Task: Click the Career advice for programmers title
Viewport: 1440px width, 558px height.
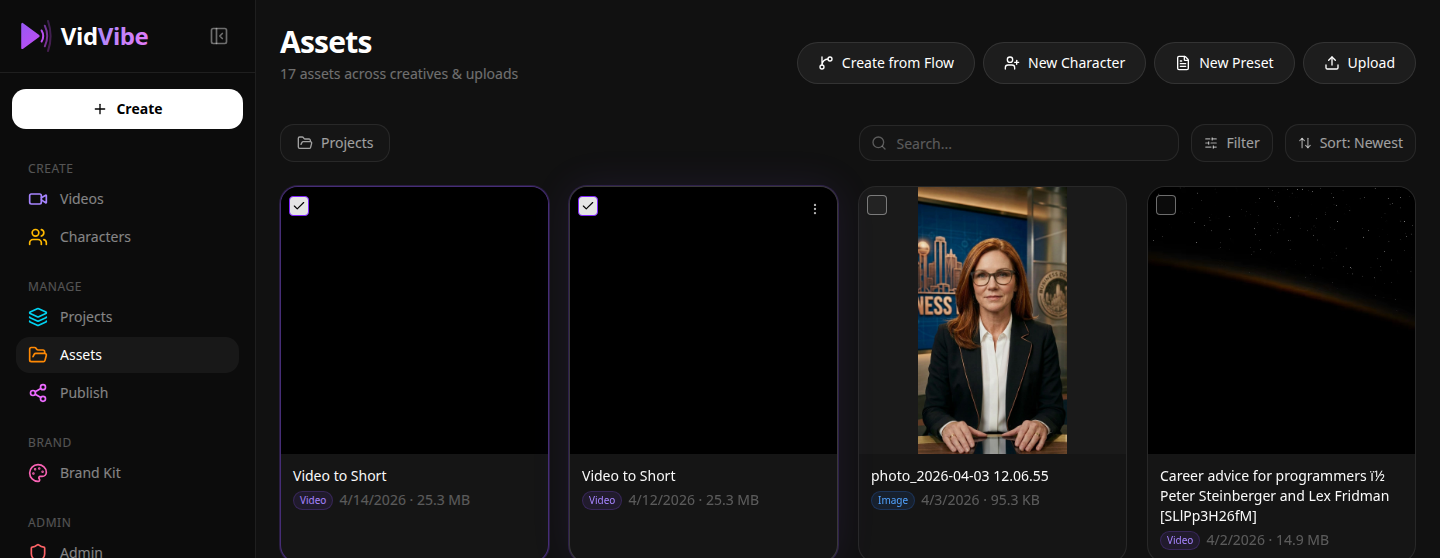Action: pyautogui.click(x=1274, y=496)
